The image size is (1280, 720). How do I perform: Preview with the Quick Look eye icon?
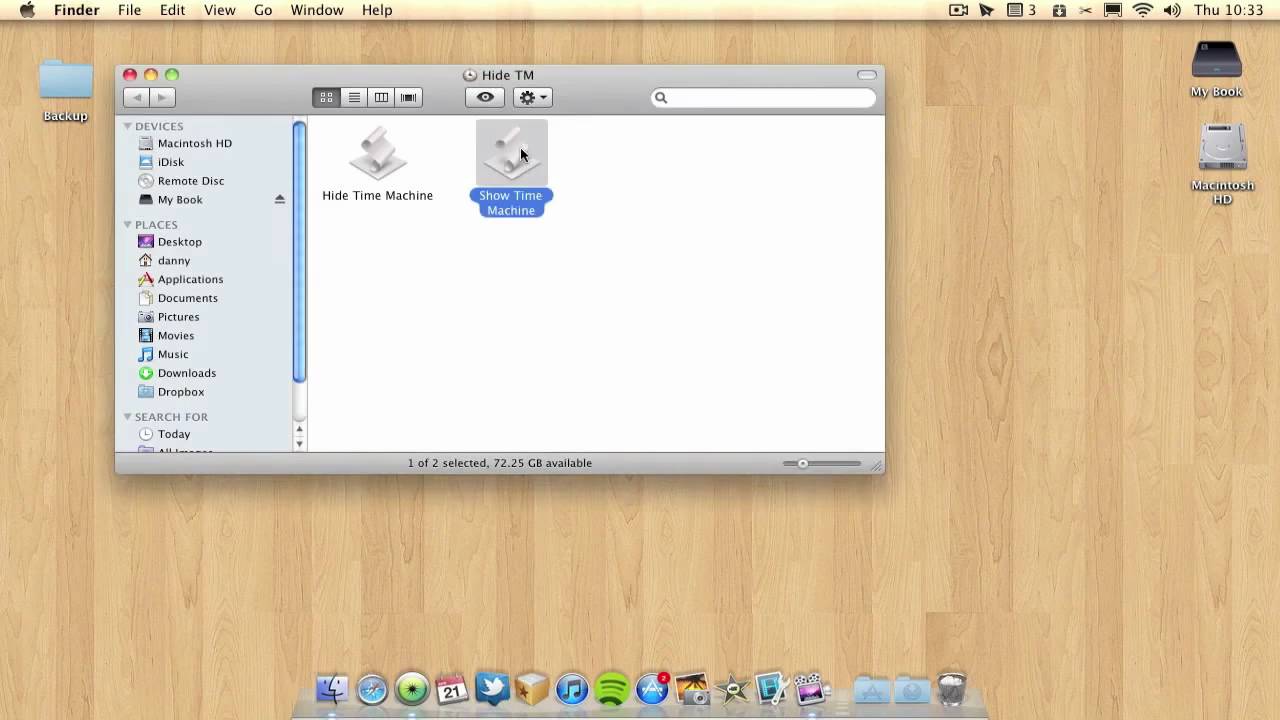point(484,97)
